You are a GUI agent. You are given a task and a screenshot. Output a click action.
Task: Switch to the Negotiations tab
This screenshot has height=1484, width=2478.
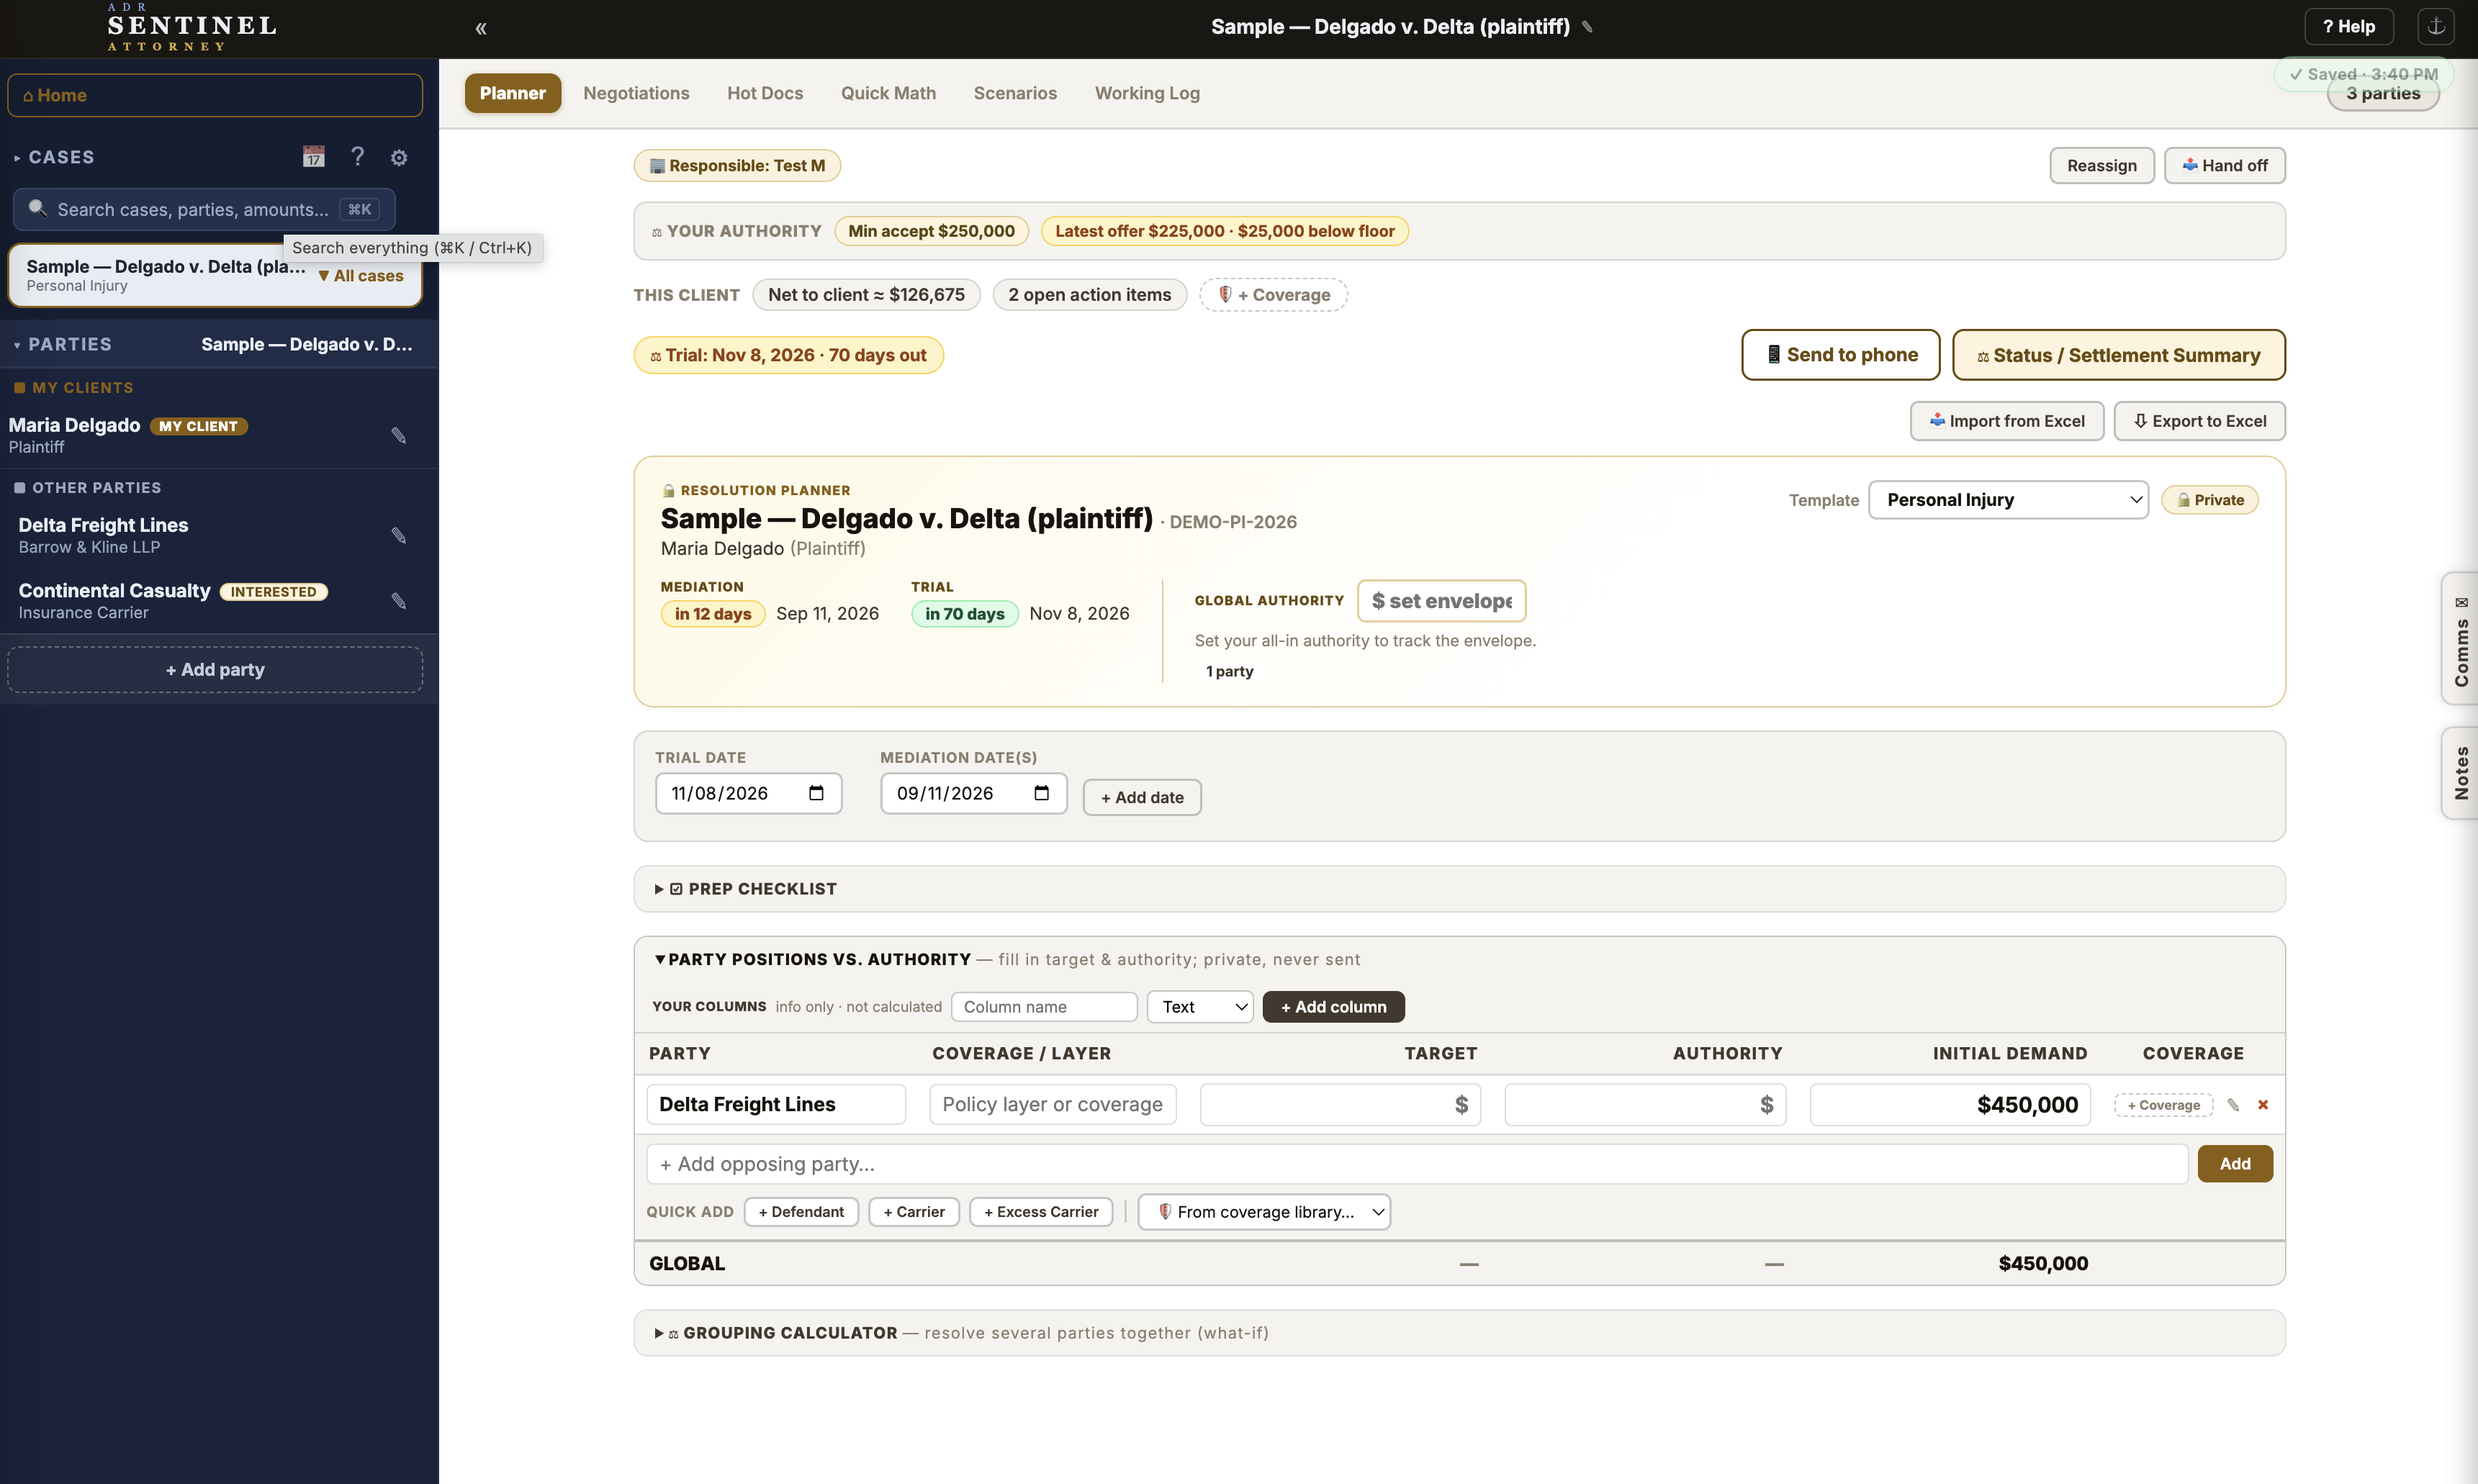[636, 93]
